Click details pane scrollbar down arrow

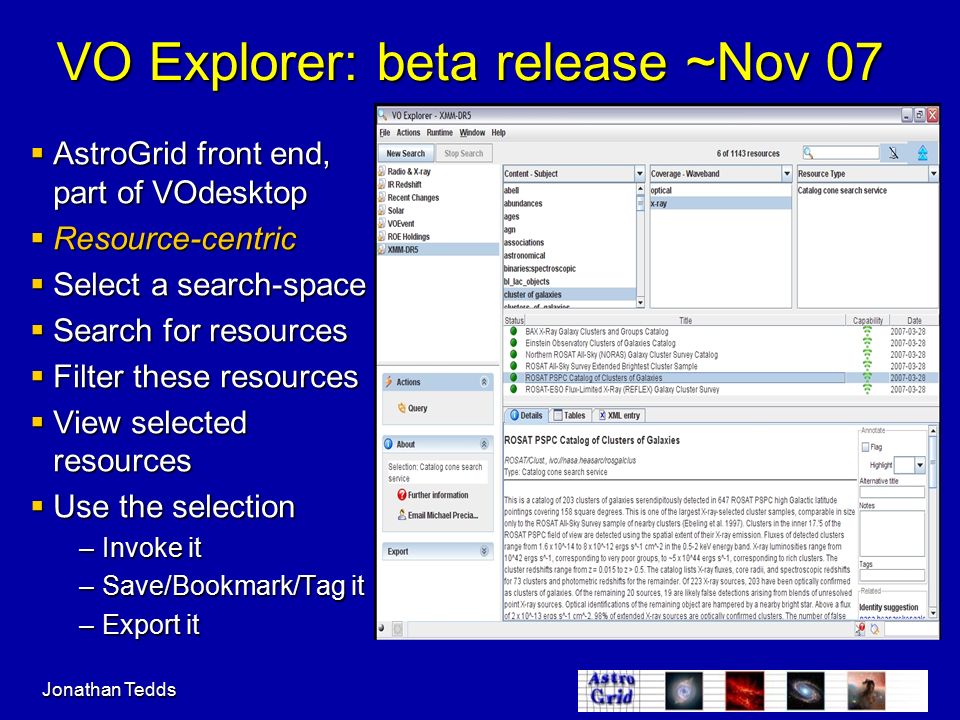[933, 612]
